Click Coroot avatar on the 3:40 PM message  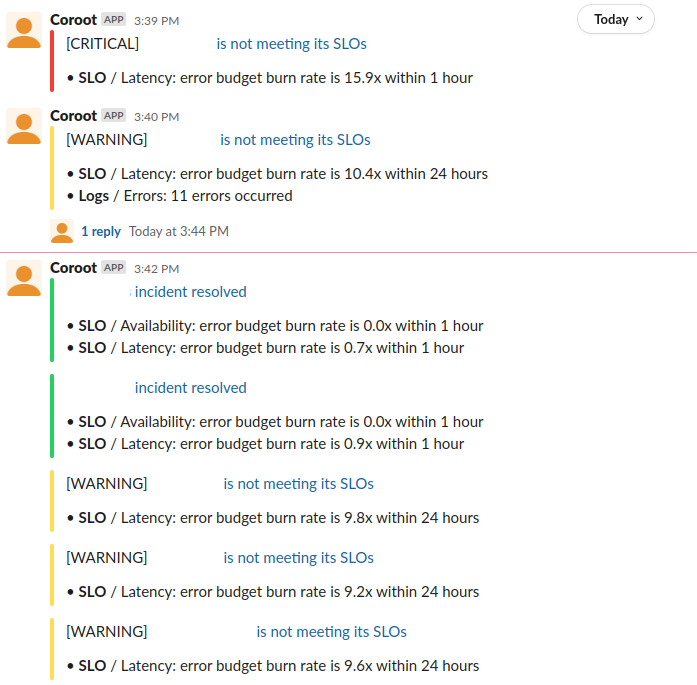tap(24, 126)
